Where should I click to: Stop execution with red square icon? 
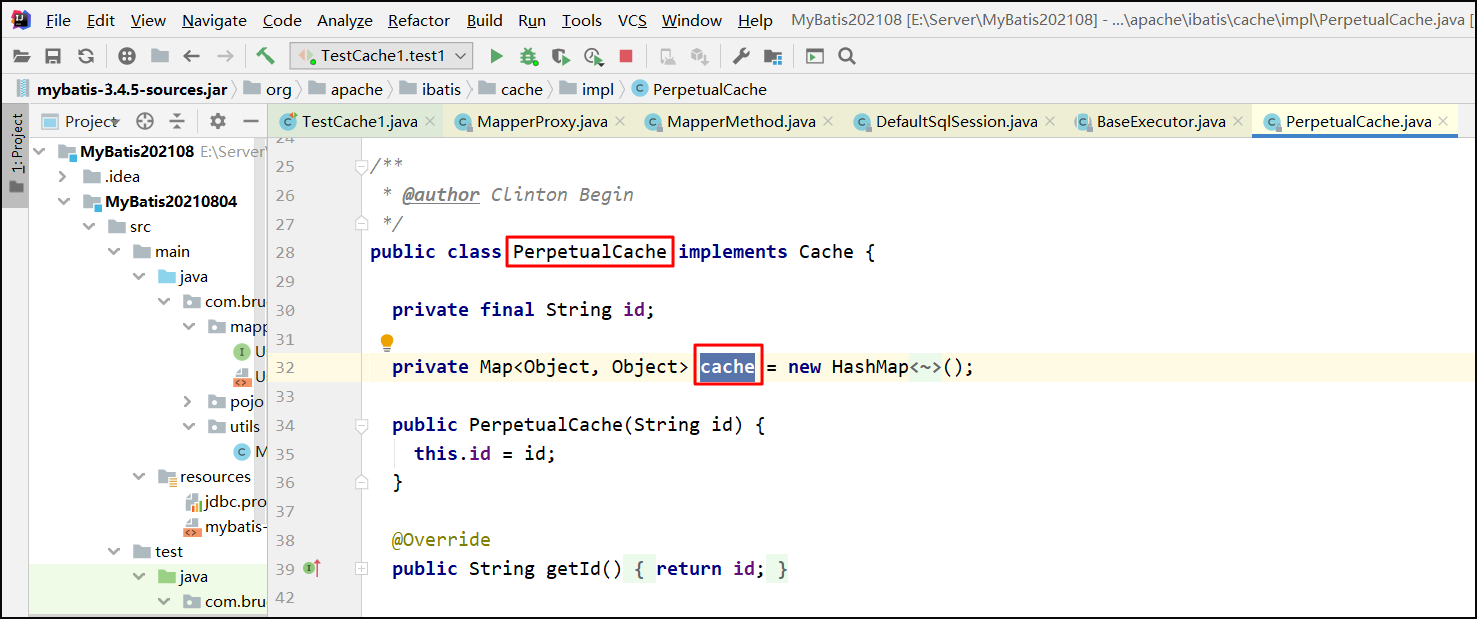tap(626, 56)
